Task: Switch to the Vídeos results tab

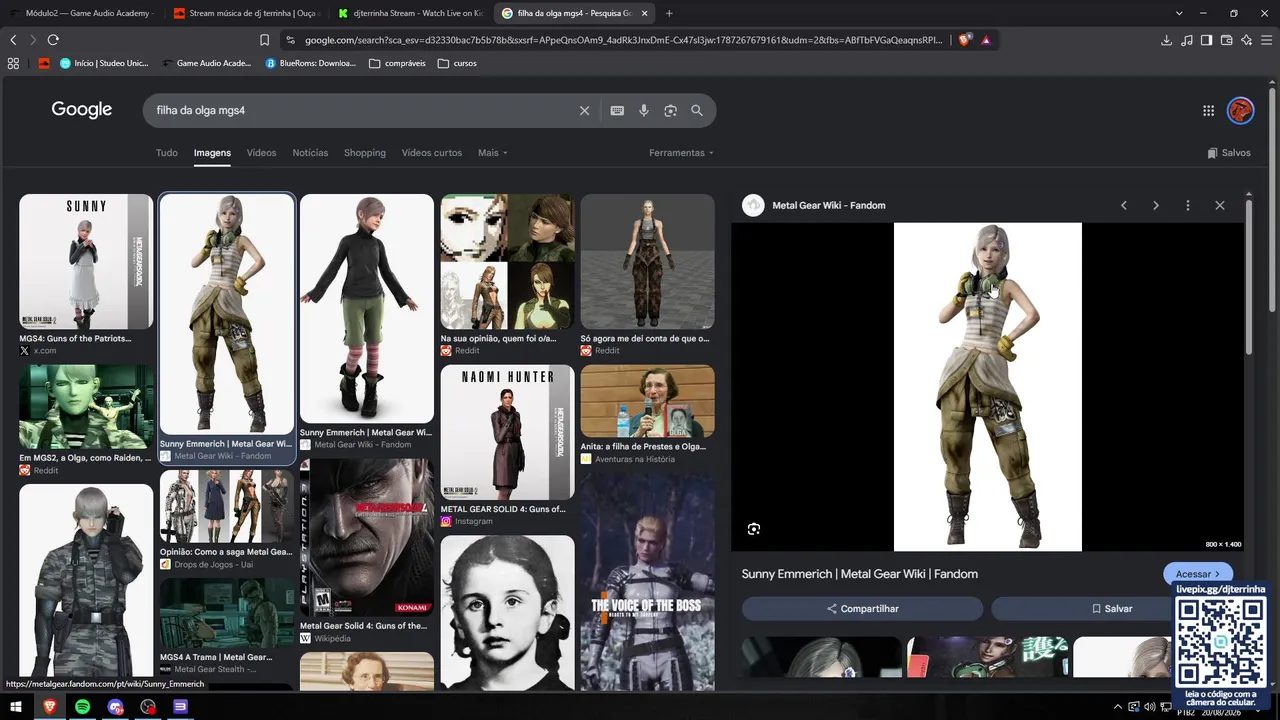Action: (x=261, y=153)
